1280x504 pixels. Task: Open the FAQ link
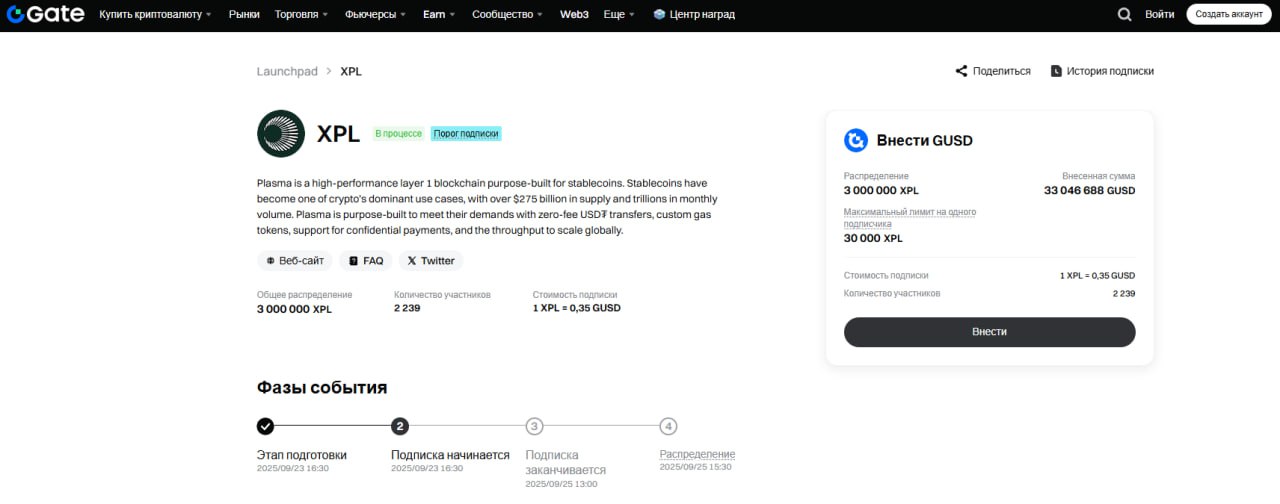(x=365, y=261)
